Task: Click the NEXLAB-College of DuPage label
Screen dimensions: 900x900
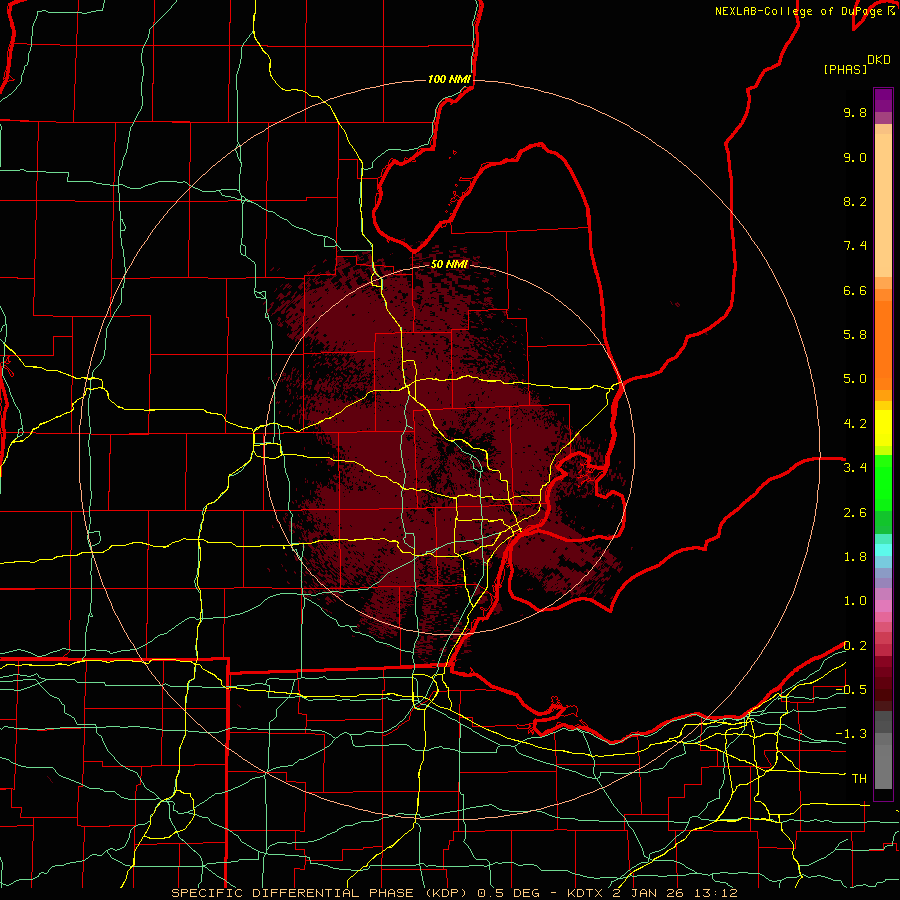Action: [800, 11]
